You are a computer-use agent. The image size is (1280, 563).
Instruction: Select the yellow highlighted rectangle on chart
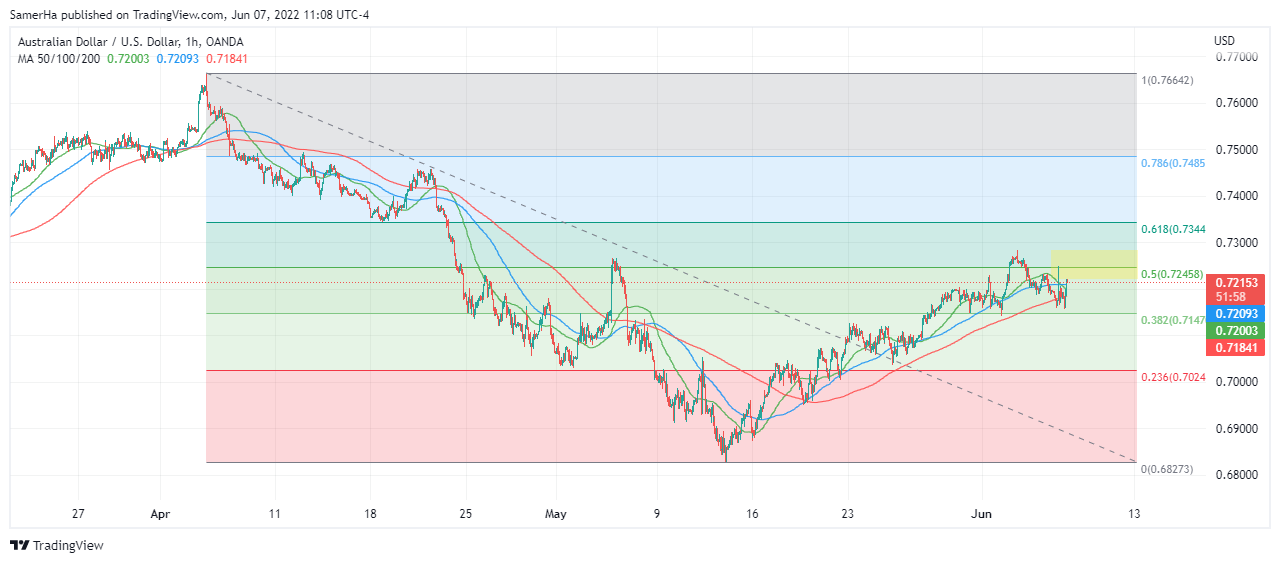(x=1093, y=264)
